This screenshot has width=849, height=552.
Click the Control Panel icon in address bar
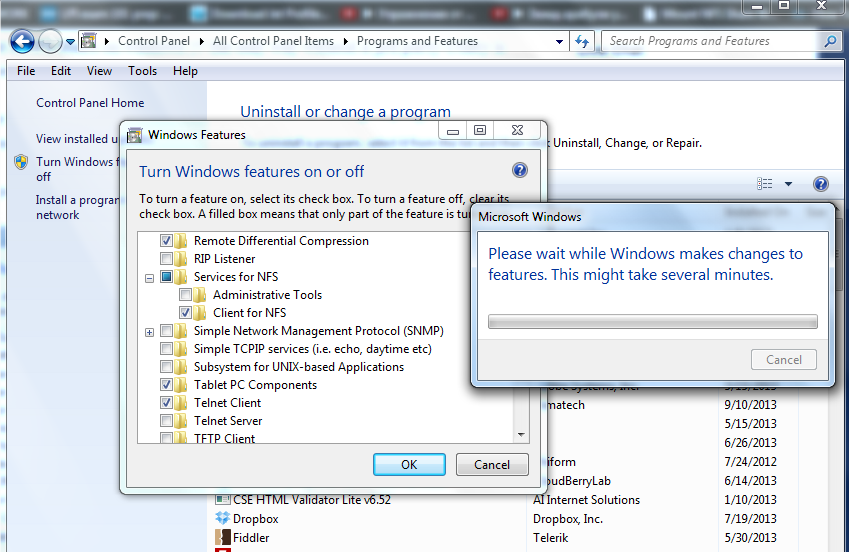(x=89, y=41)
